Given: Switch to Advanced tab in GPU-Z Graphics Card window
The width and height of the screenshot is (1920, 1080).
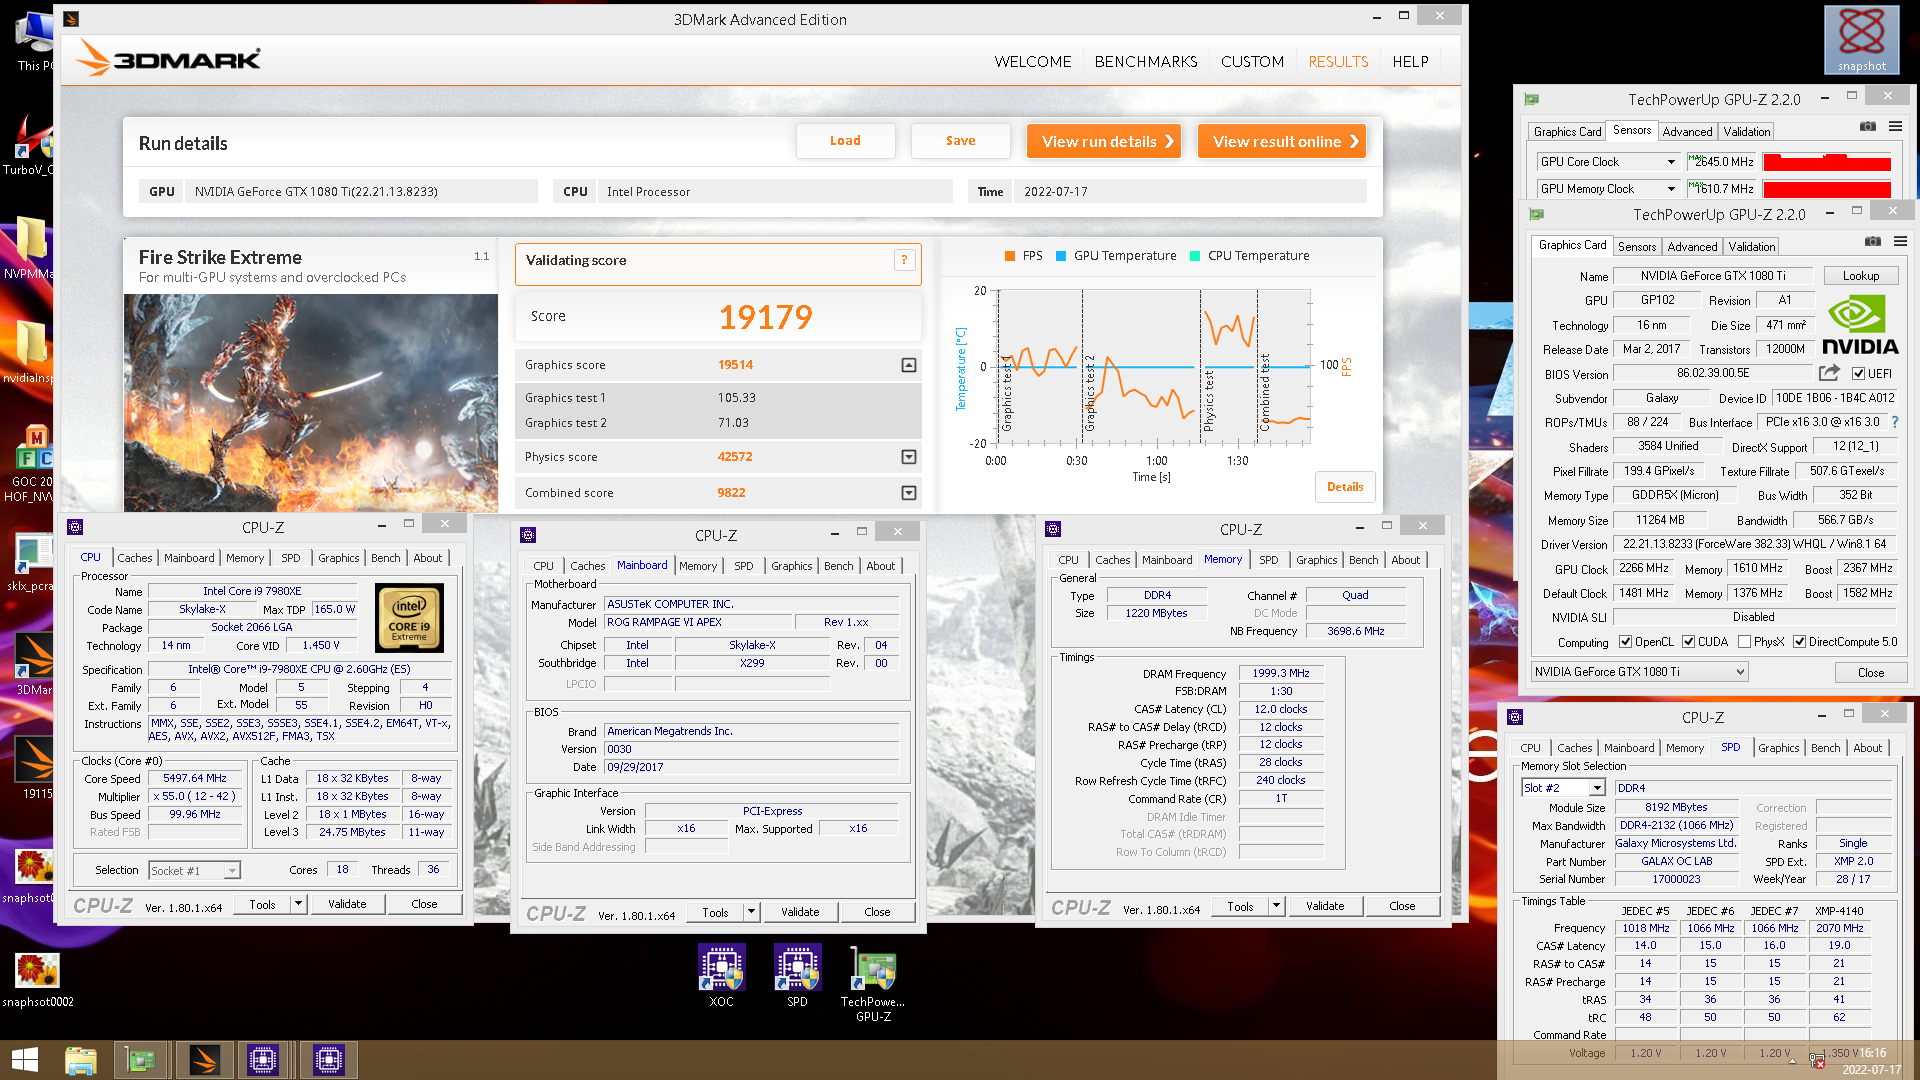Looking at the screenshot, I should (1692, 246).
